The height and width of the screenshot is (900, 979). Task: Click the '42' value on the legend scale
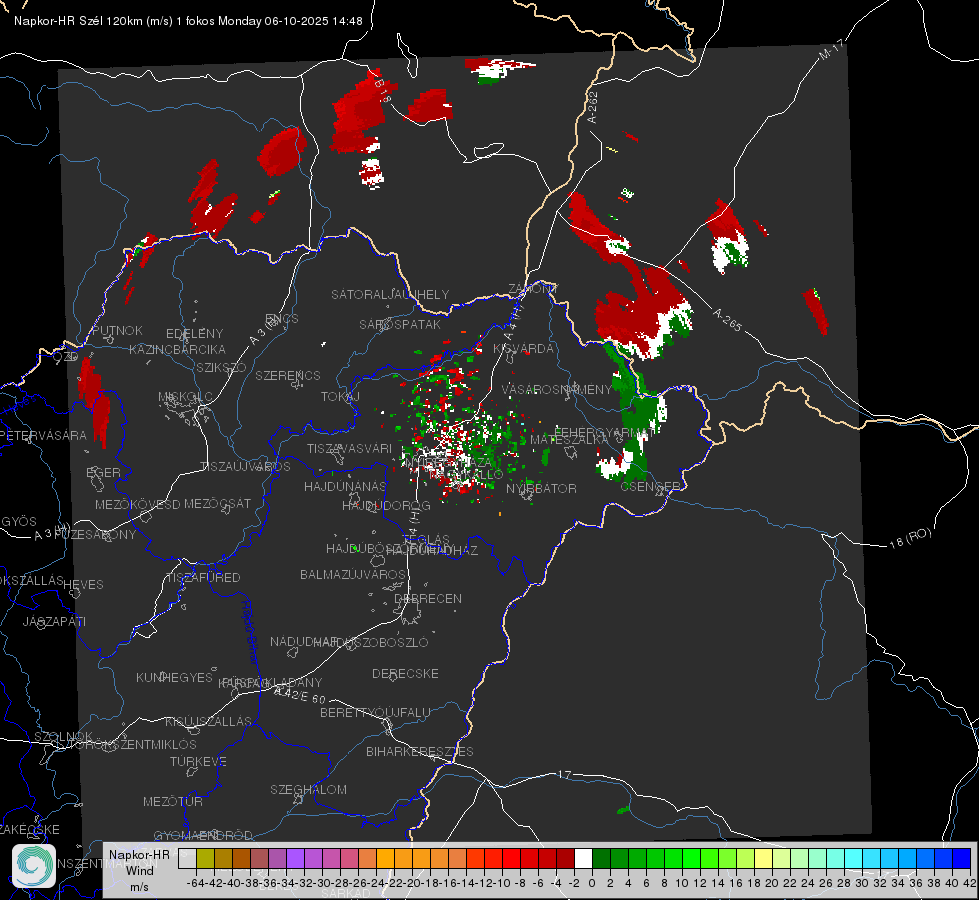(969, 883)
